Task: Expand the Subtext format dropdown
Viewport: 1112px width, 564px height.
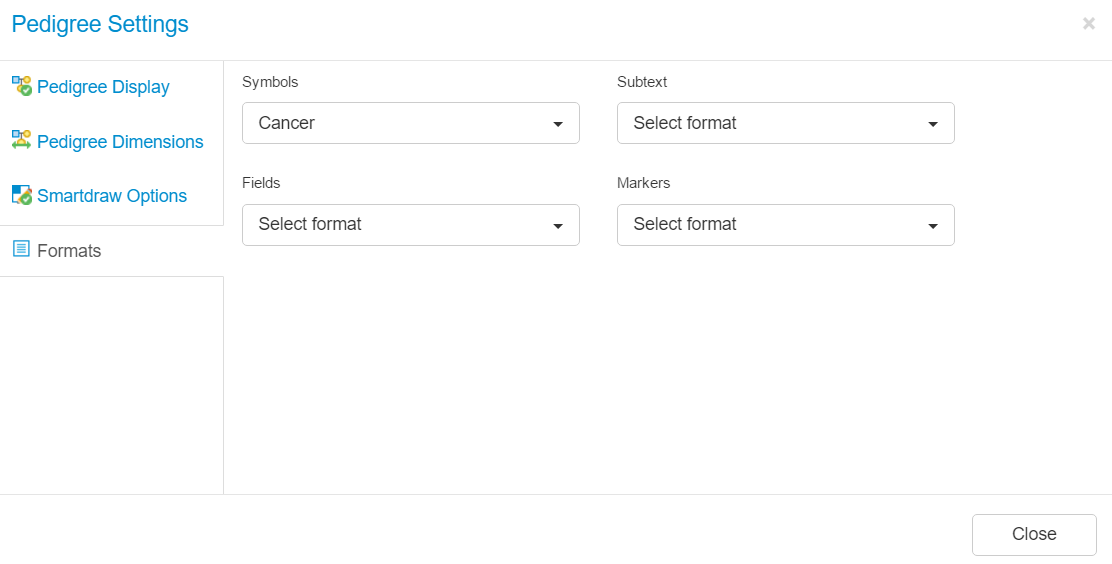Action: coord(786,123)
